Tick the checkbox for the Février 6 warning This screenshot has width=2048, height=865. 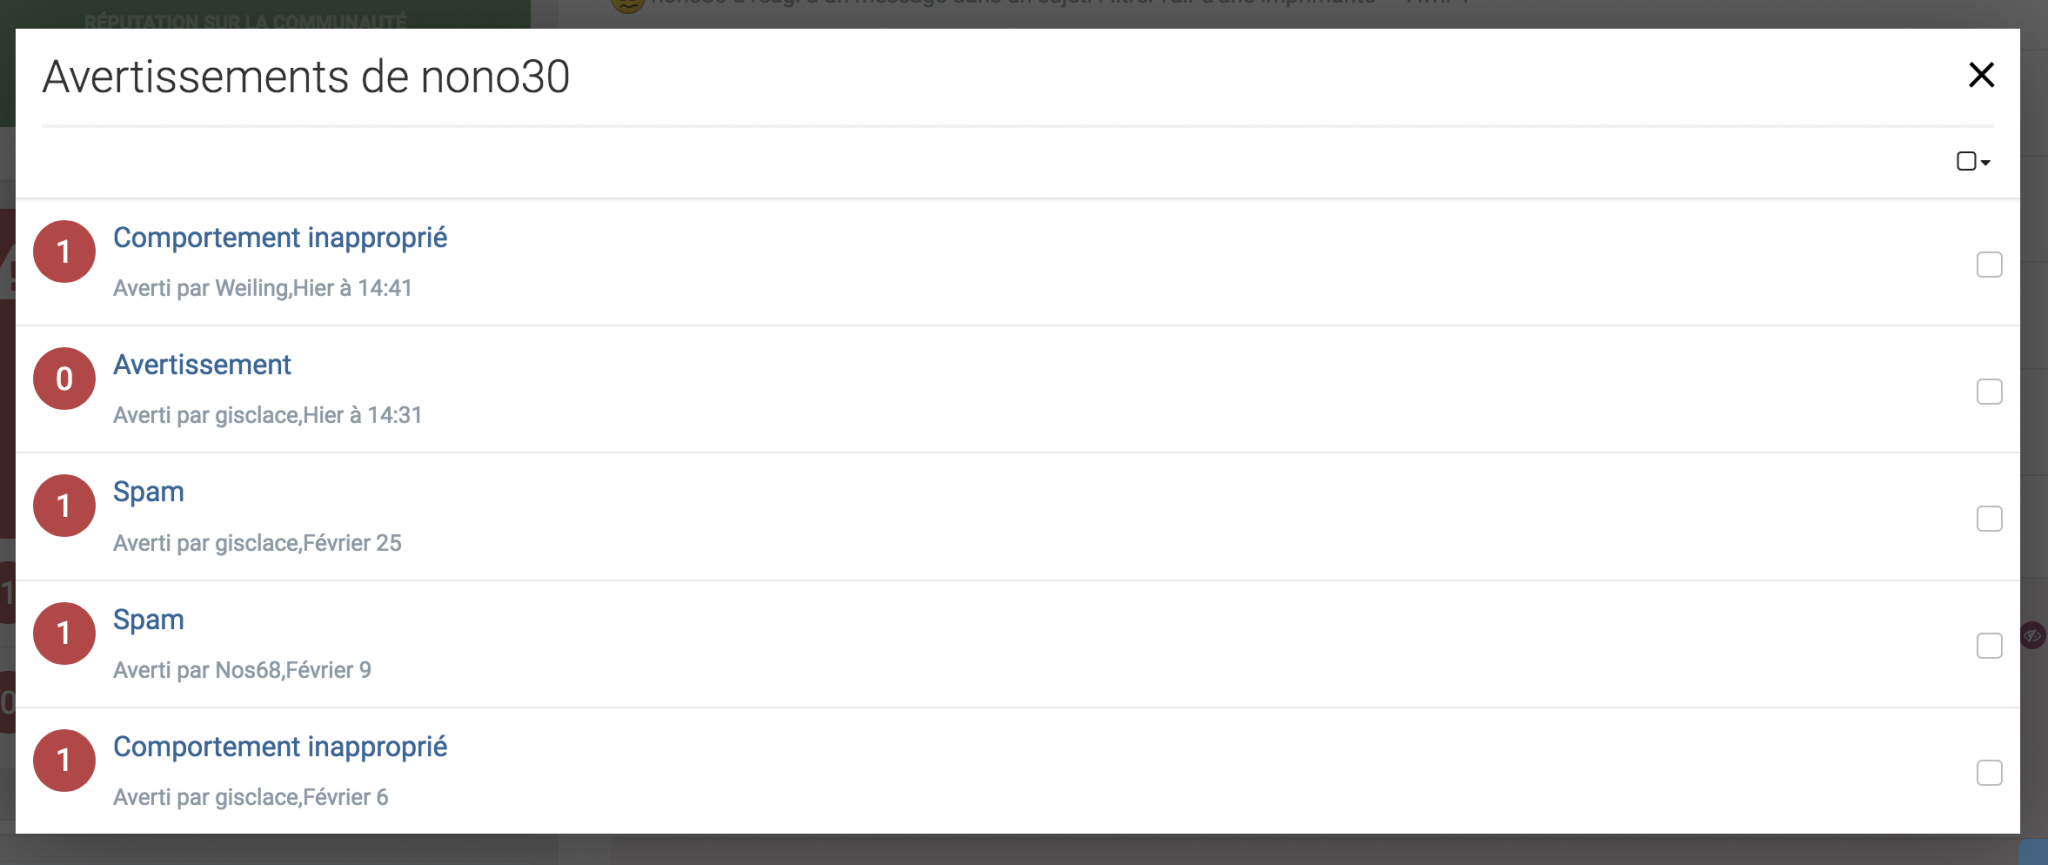tap(1989, 773)
